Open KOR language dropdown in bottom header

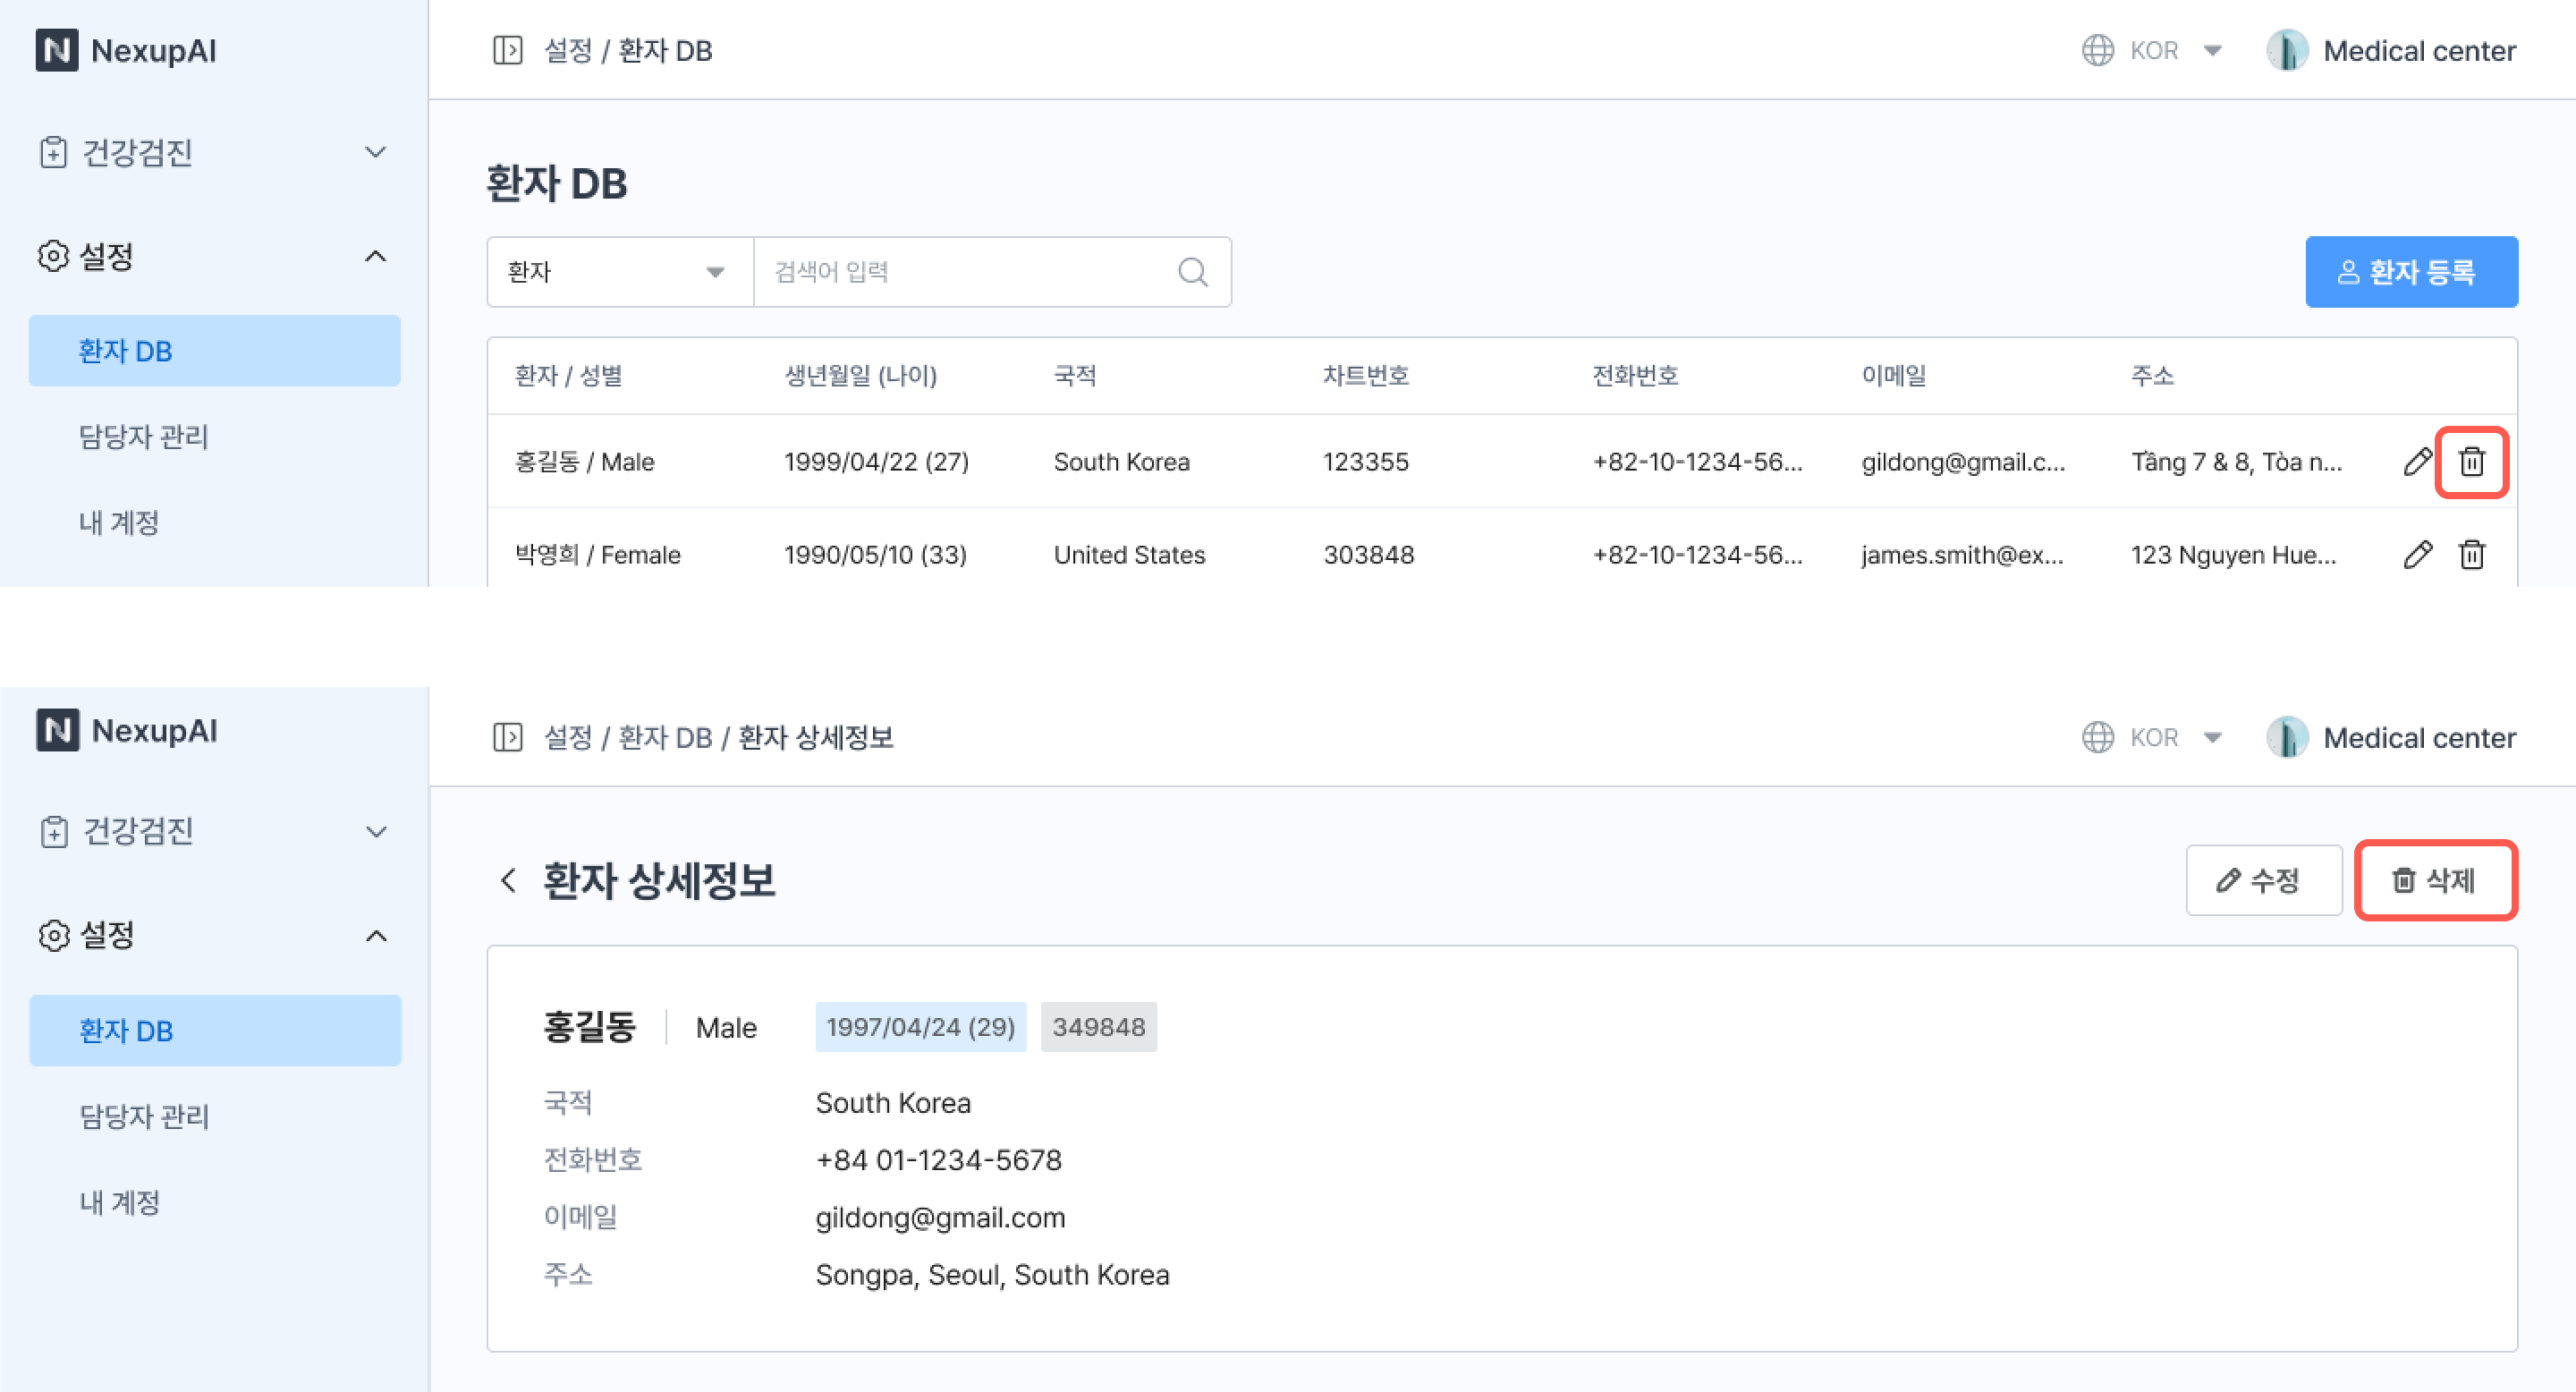click(x=2153, y=738)
